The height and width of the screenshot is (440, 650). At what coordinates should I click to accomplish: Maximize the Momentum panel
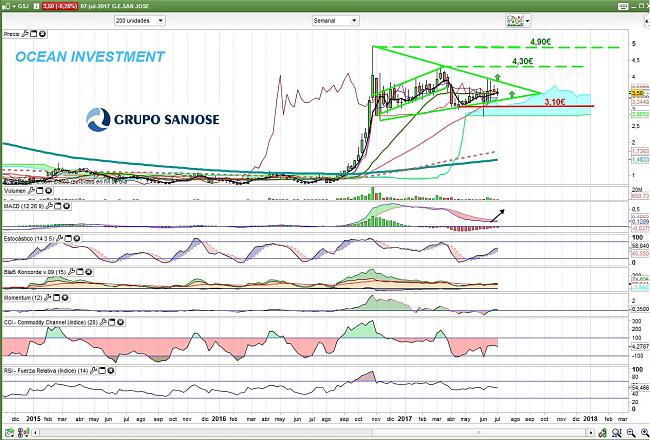pyautogui.click(x=56, y=298)
